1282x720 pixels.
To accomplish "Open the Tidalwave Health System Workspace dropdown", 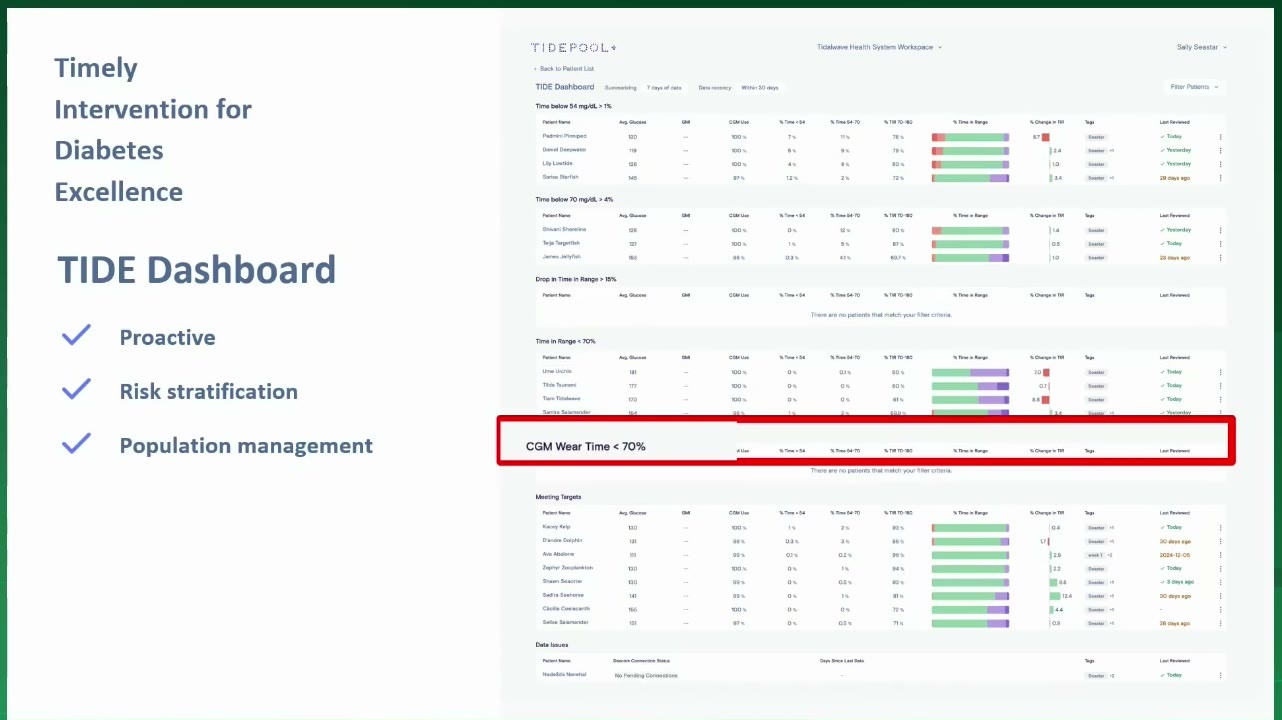I will pyautogui.click(x=879, y=47).
